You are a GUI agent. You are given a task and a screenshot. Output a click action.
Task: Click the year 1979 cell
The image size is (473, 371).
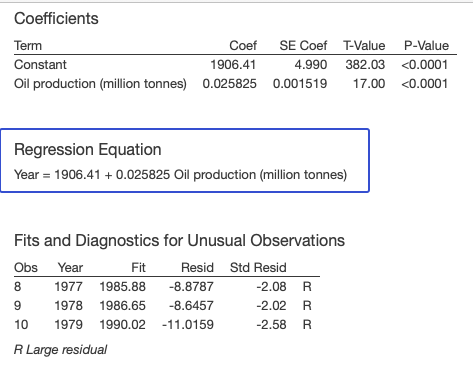pos(69,325)
